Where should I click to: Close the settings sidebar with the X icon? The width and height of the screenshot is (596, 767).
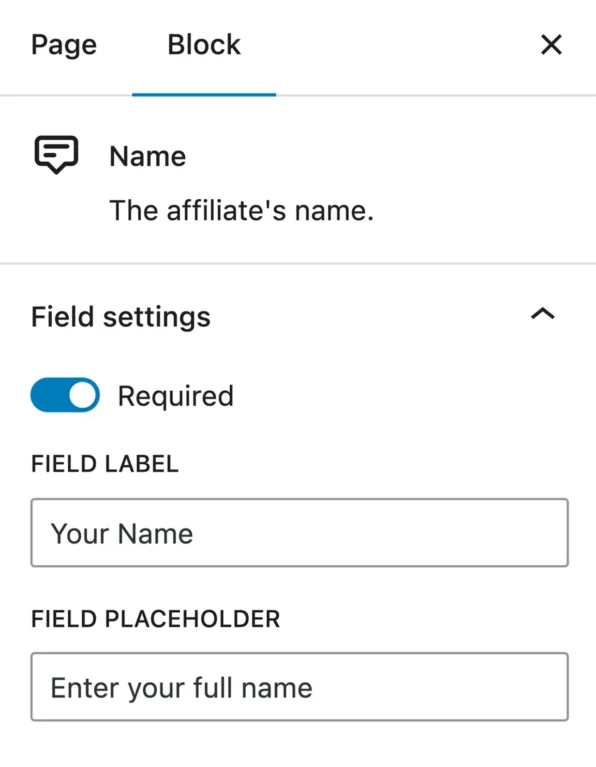pos(551,45)
